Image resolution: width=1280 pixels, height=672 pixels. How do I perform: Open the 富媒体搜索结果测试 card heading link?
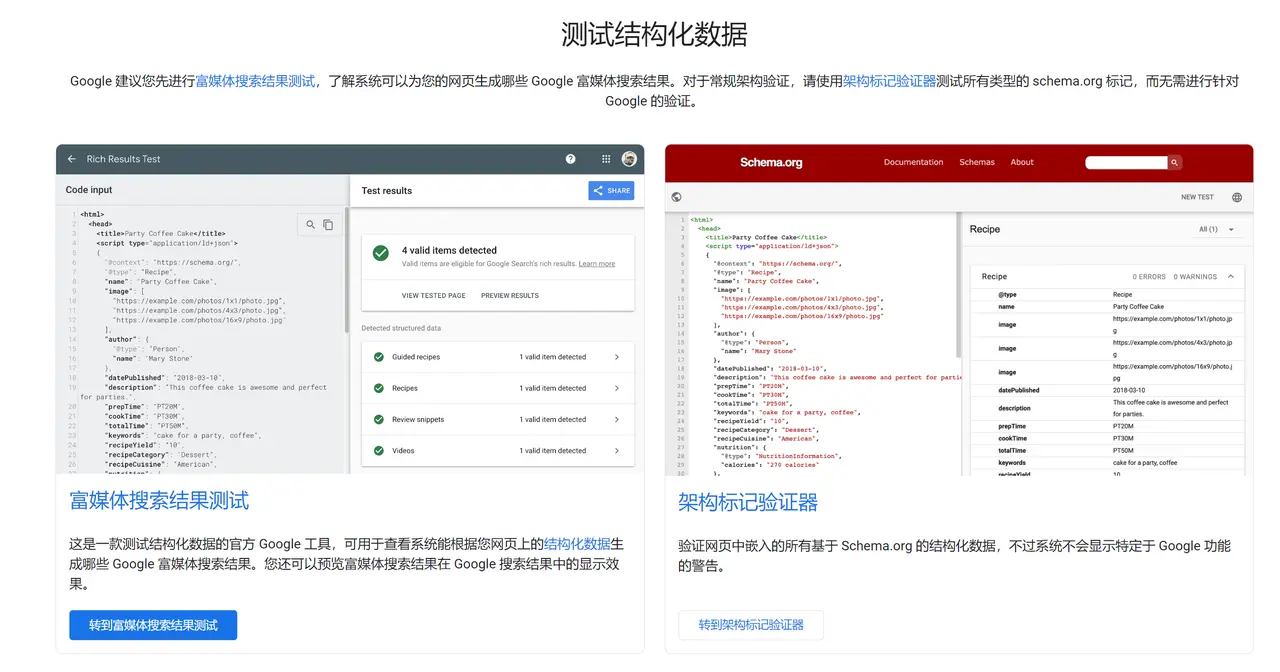(159, 501)
